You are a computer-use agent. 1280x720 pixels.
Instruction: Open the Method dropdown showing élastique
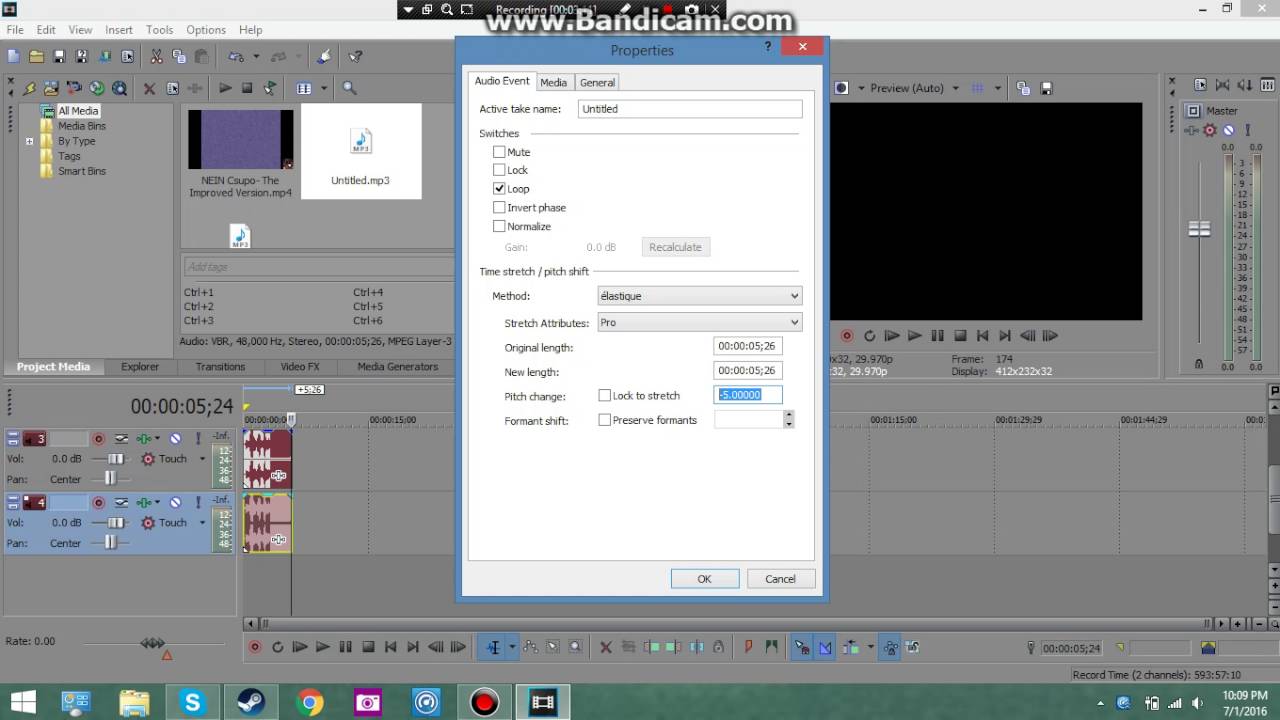pos(699,296)
